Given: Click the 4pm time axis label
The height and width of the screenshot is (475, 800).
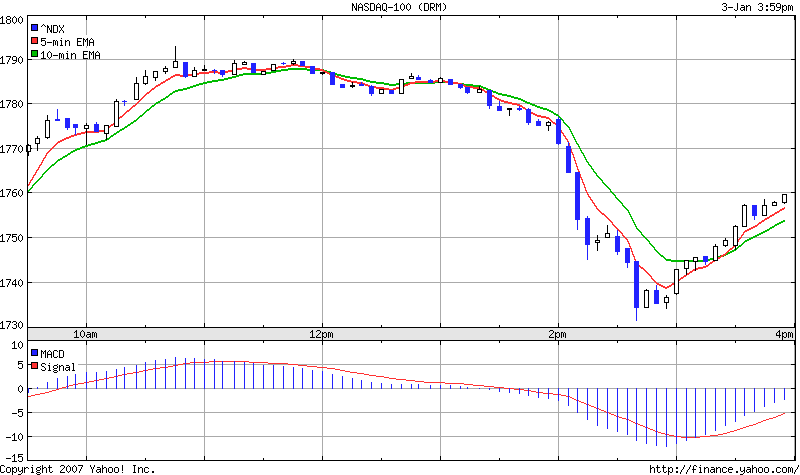Looking at the screenshot, I should click(x=784, y=335).
